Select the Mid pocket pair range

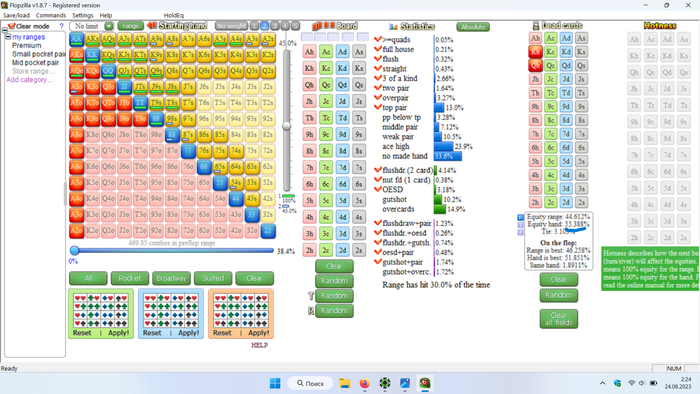[x=35, y=62]
